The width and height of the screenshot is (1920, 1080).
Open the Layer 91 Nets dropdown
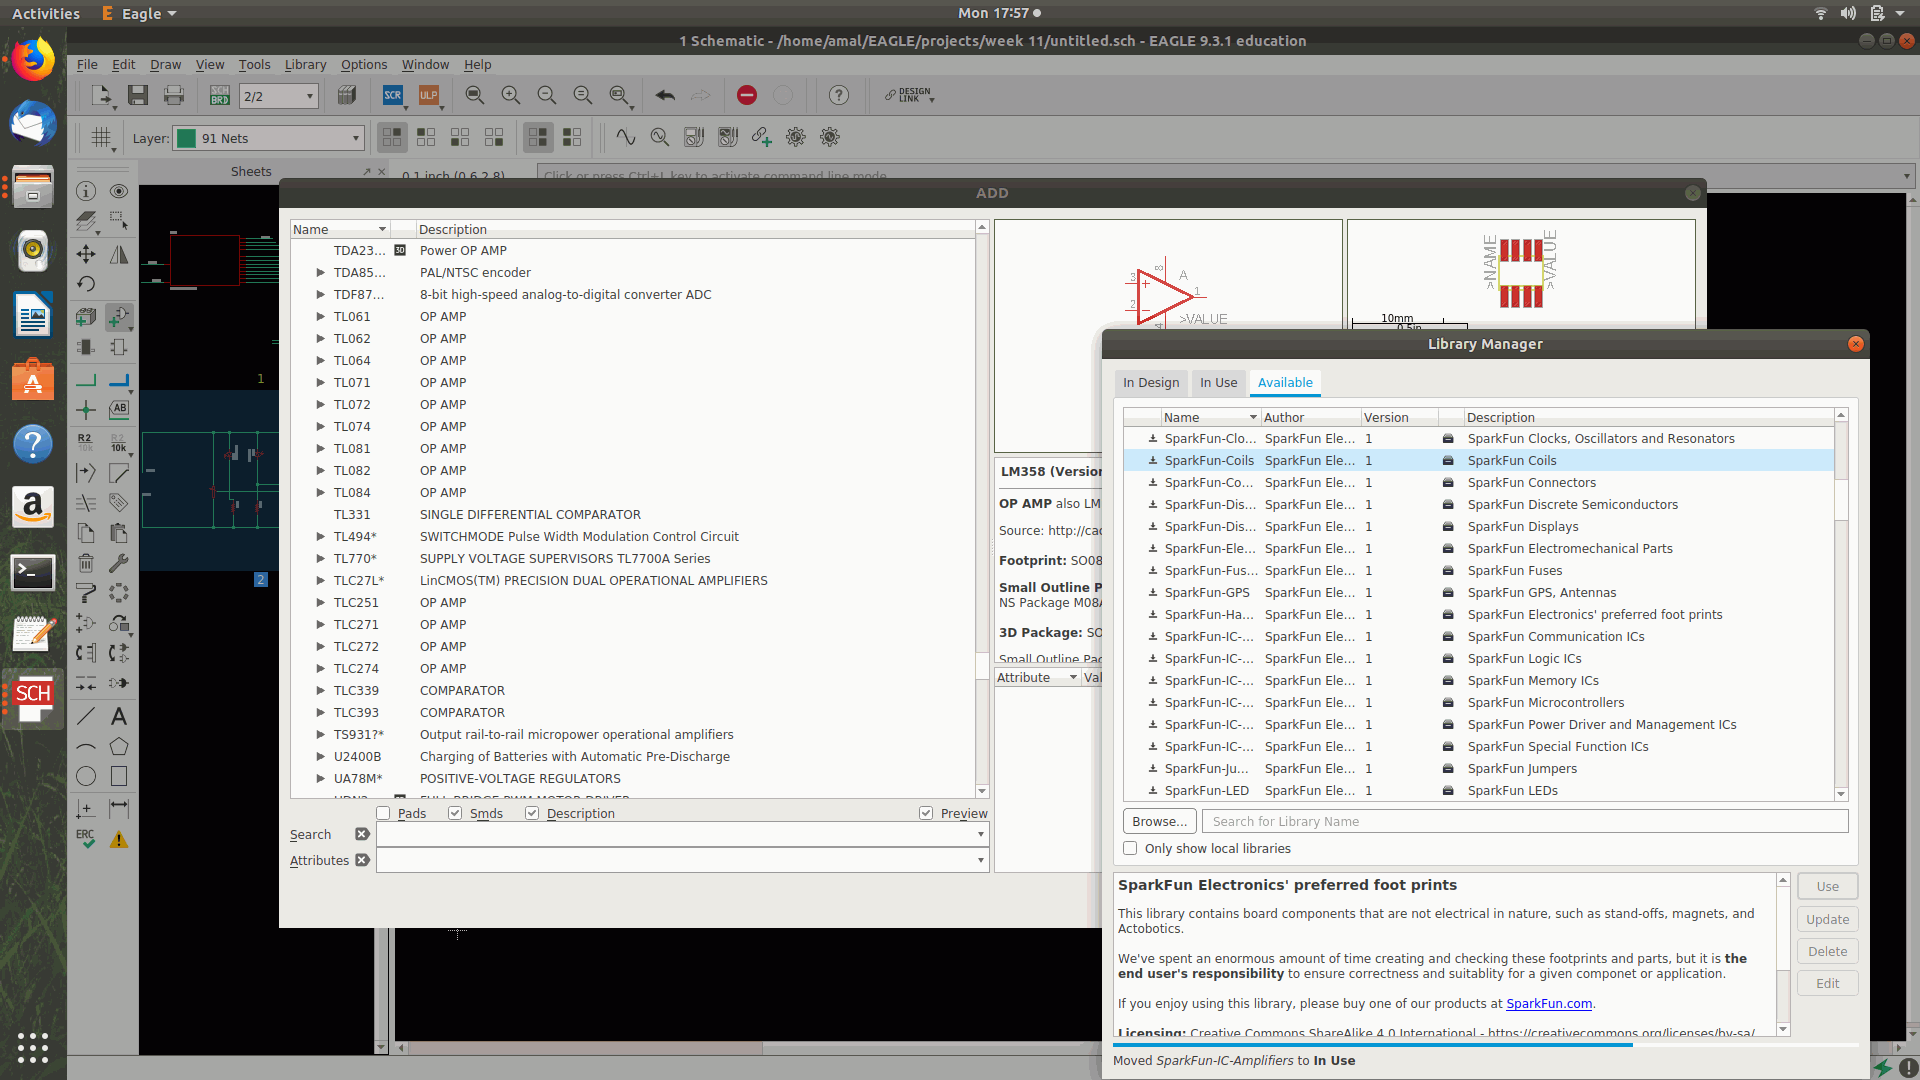click(x=268, y=138)
